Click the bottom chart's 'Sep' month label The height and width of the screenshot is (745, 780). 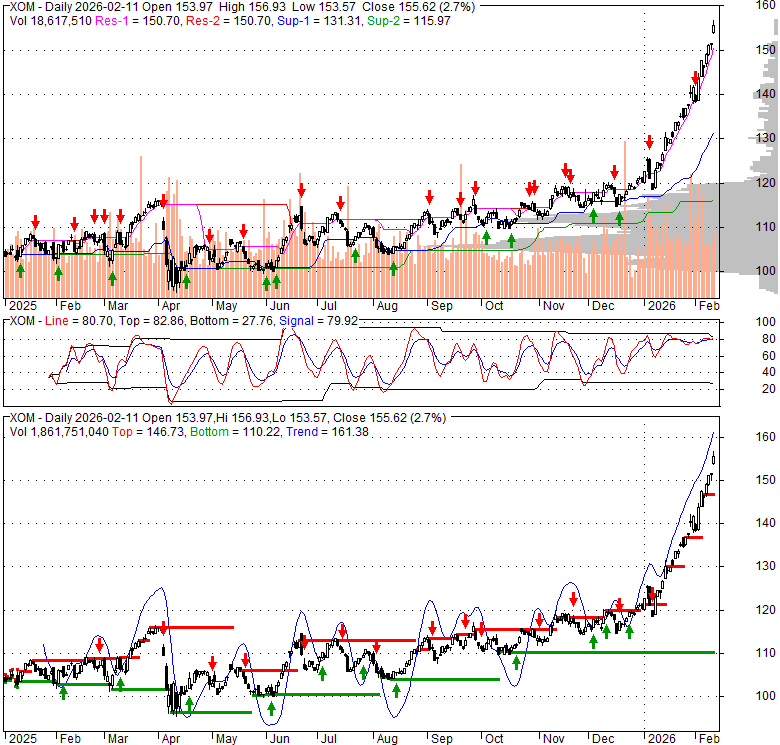[441, 739]
